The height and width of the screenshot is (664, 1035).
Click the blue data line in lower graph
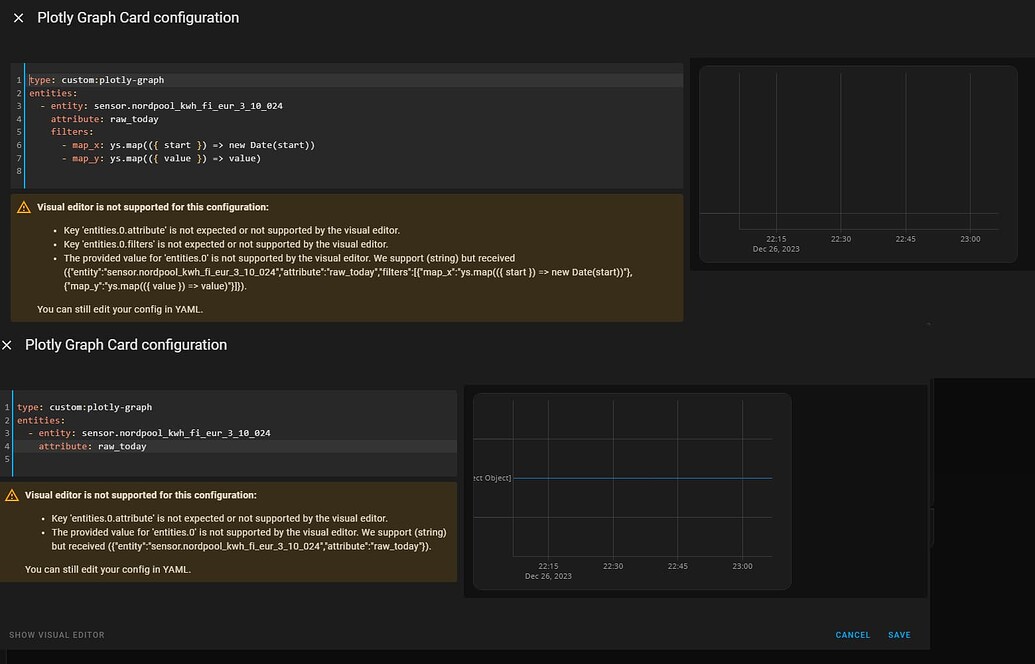(x=642, y=478)
